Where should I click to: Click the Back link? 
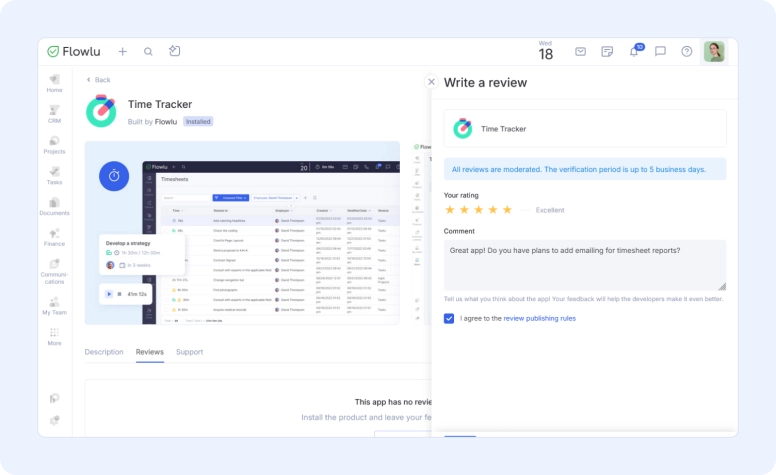click(98, 80)
